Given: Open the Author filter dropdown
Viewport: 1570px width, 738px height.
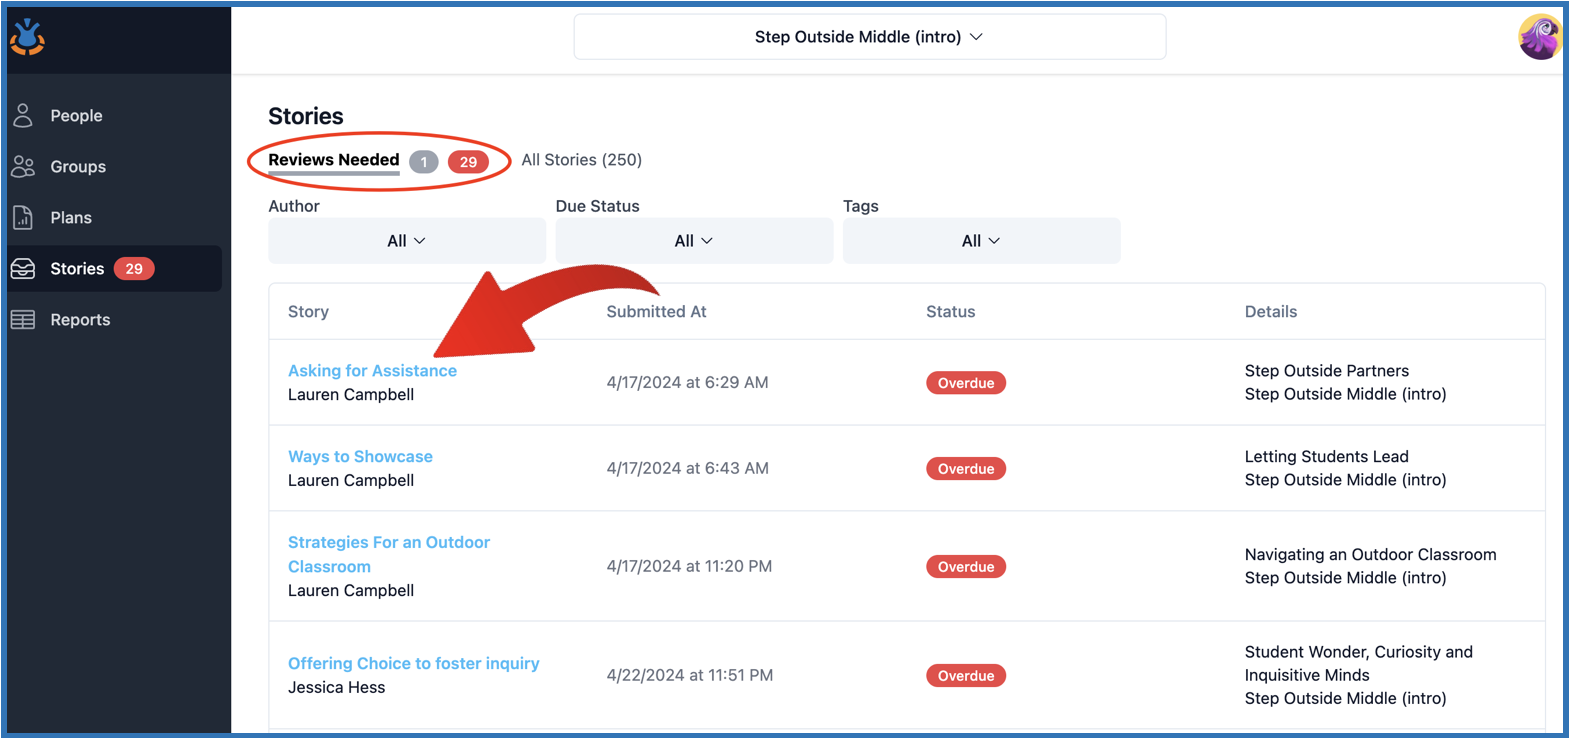Looking at the screenshot, I should 406,241.
